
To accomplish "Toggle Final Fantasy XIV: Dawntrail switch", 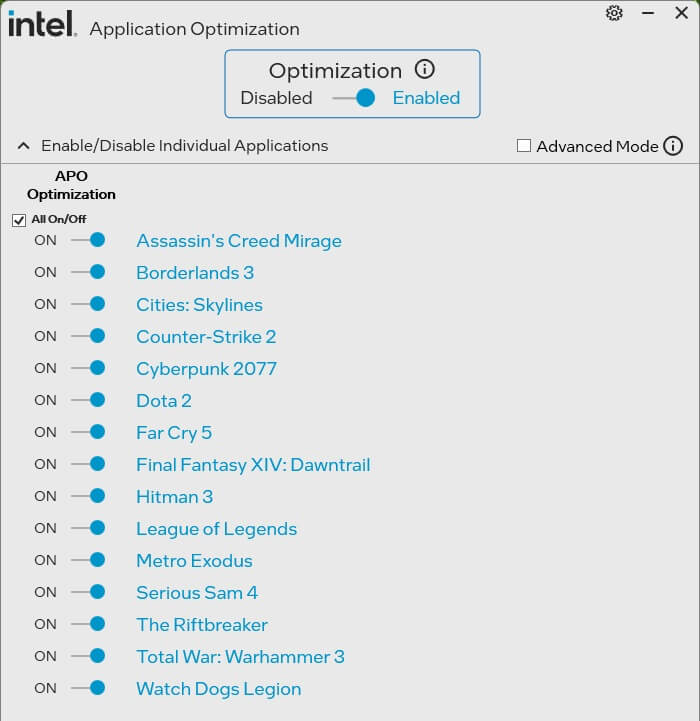I will pos(88,464).
